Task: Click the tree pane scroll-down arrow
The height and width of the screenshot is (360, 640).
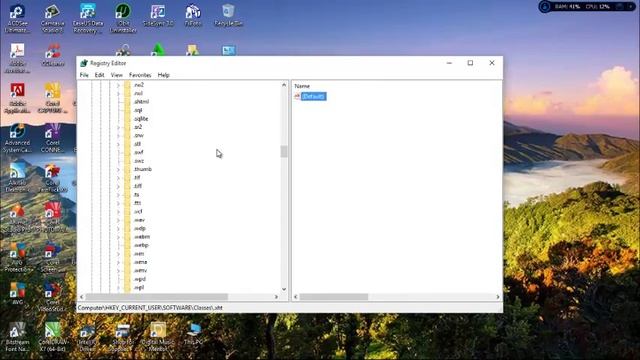Action: tap(284, 289)
